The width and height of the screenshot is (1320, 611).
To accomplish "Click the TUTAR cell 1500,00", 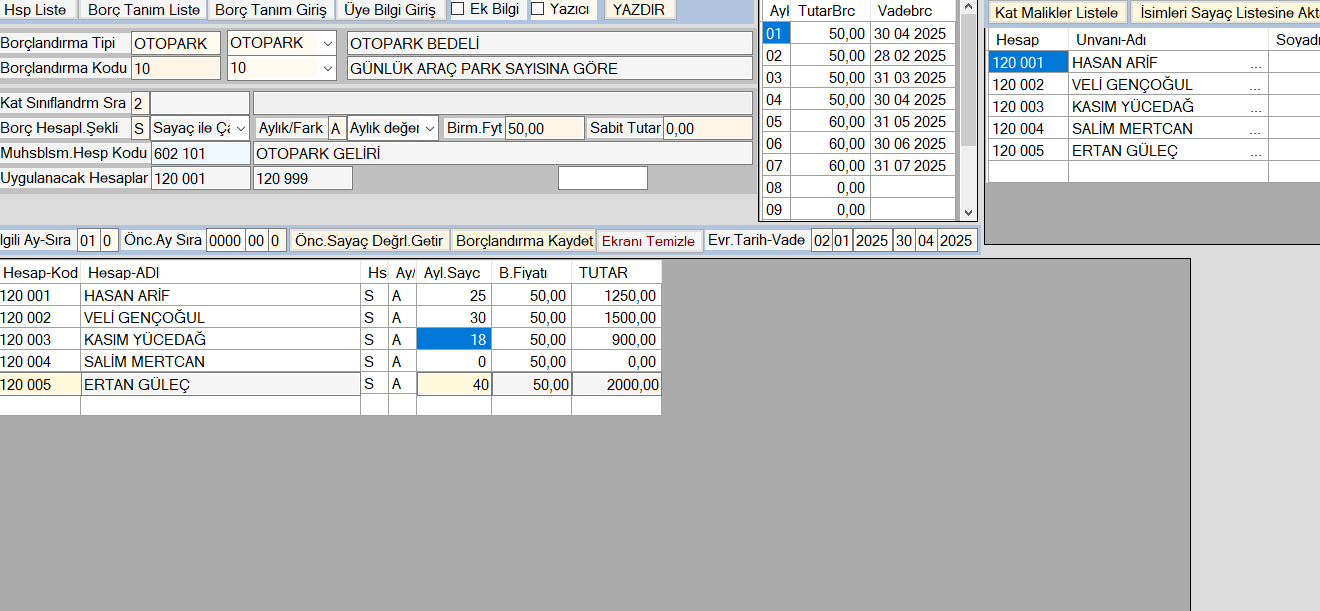I will 616,317.
